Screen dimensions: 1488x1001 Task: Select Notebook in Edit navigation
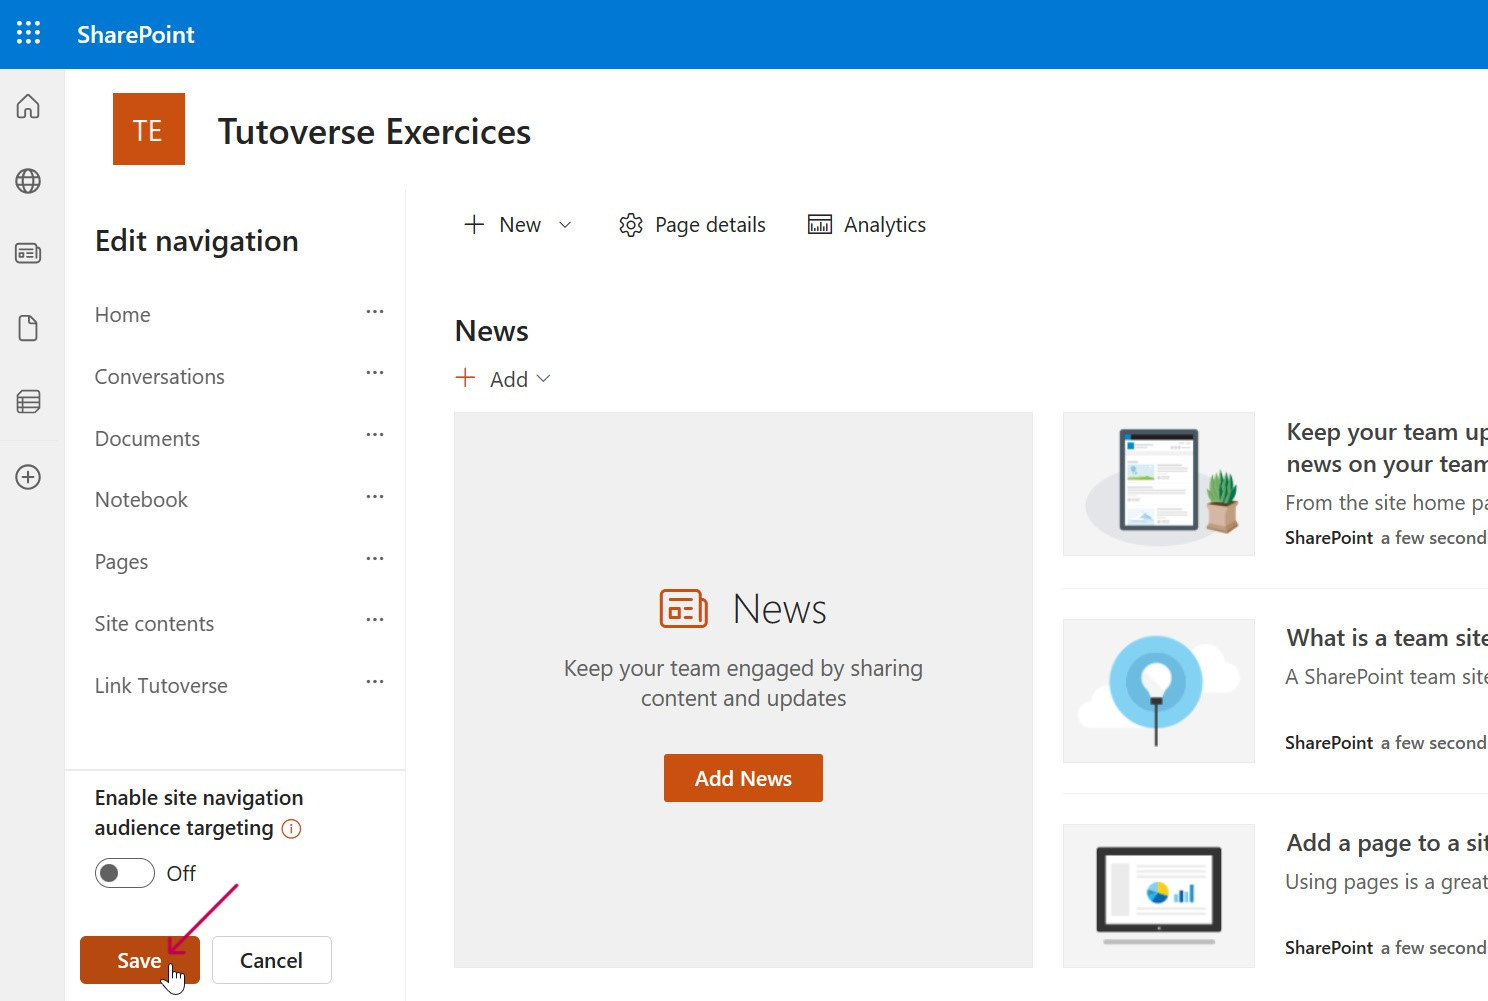141,500
